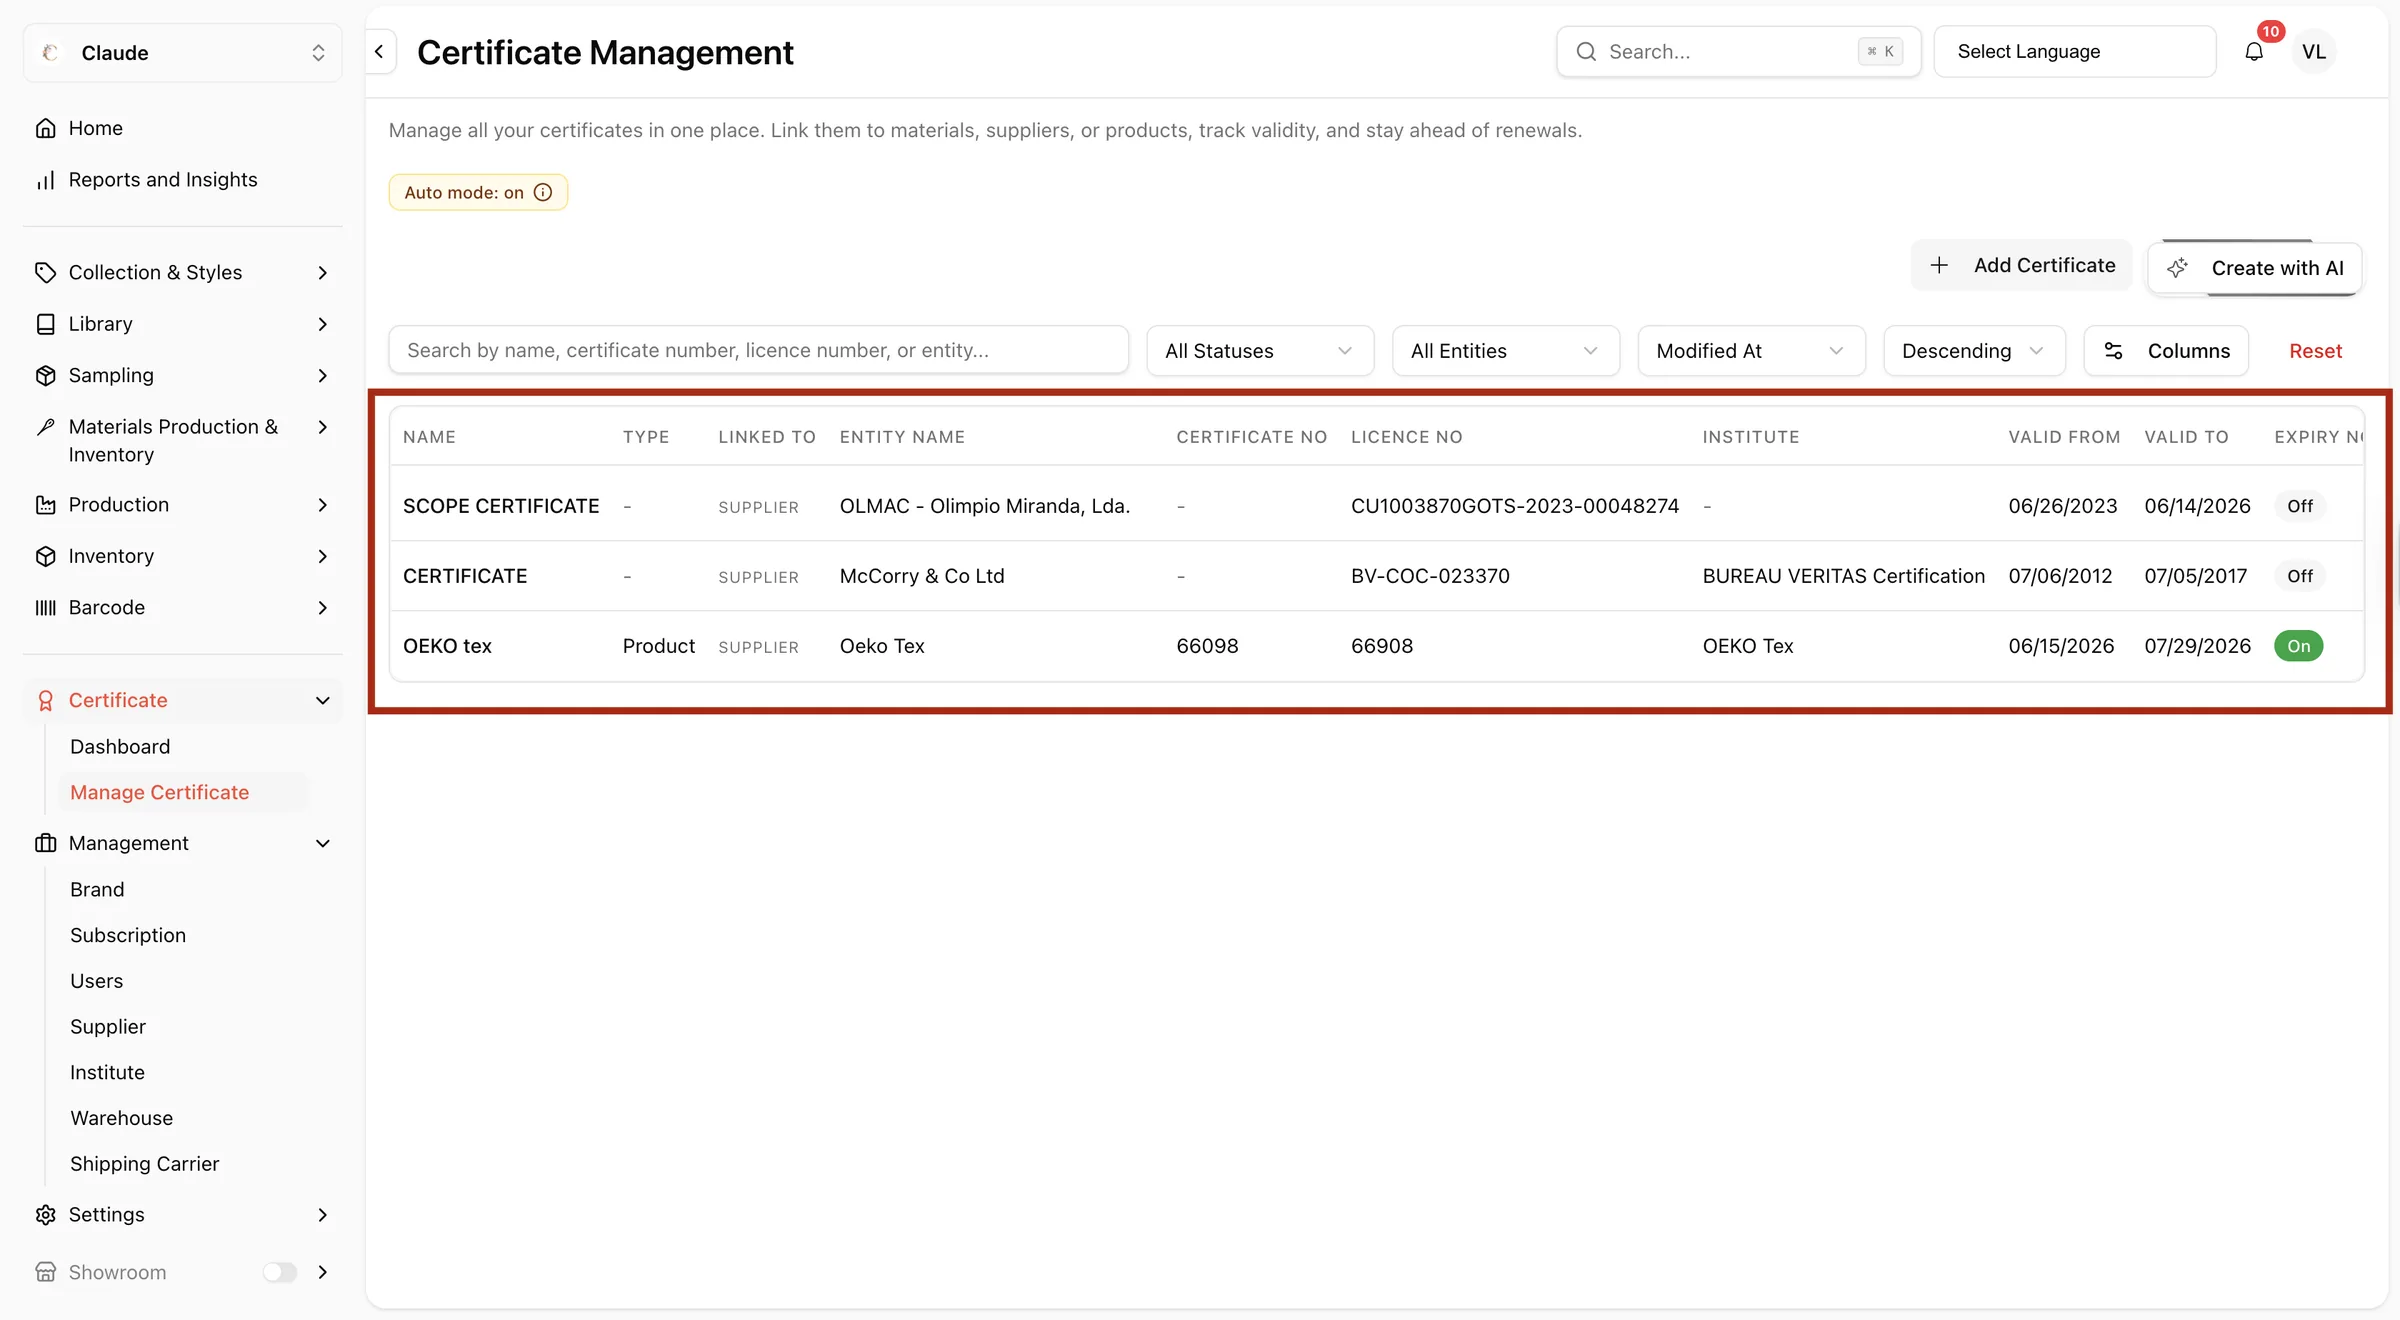Toggle expiry notification Off for McCorry certificate
Viewport: 2400px width, 1320px height.
(2300, 576)
